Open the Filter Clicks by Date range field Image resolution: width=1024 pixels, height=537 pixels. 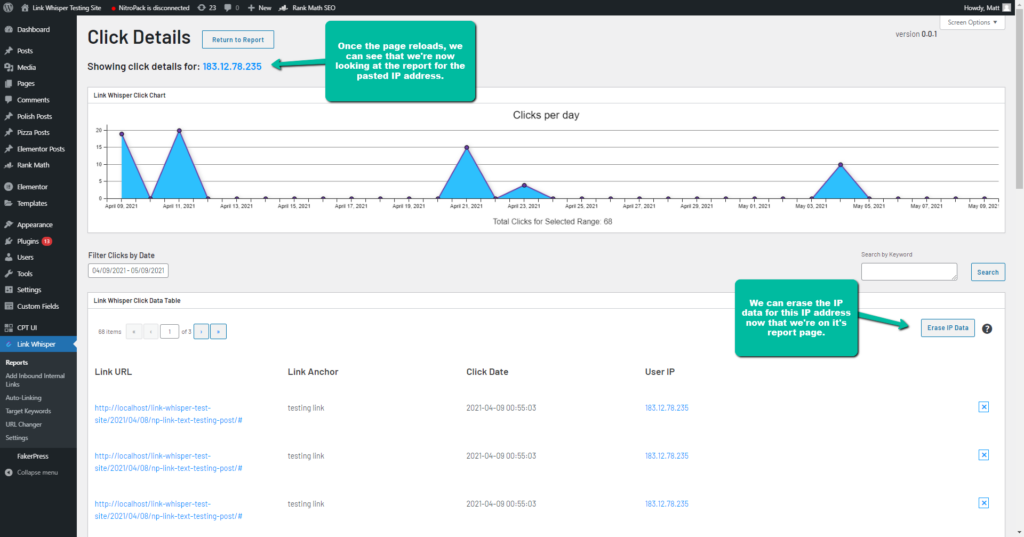pos(128,270)
